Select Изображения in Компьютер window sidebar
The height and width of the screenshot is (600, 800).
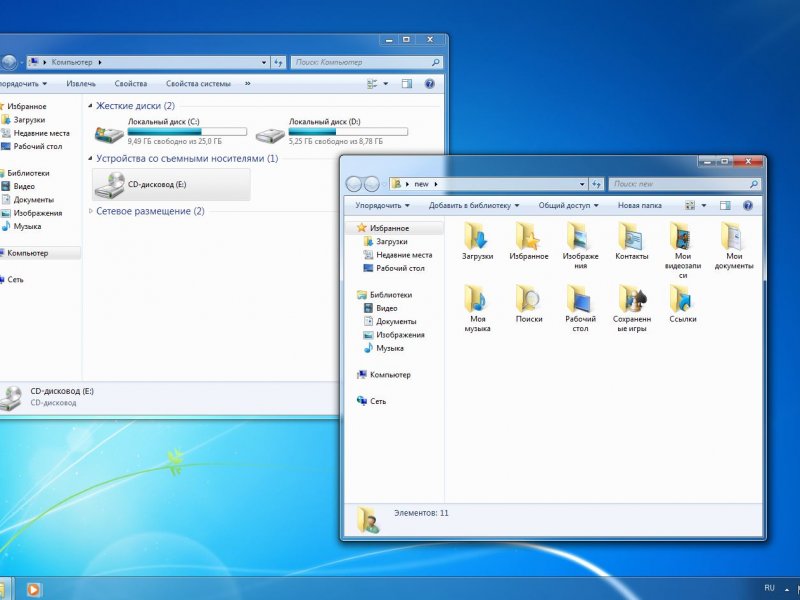coord(38,213)
